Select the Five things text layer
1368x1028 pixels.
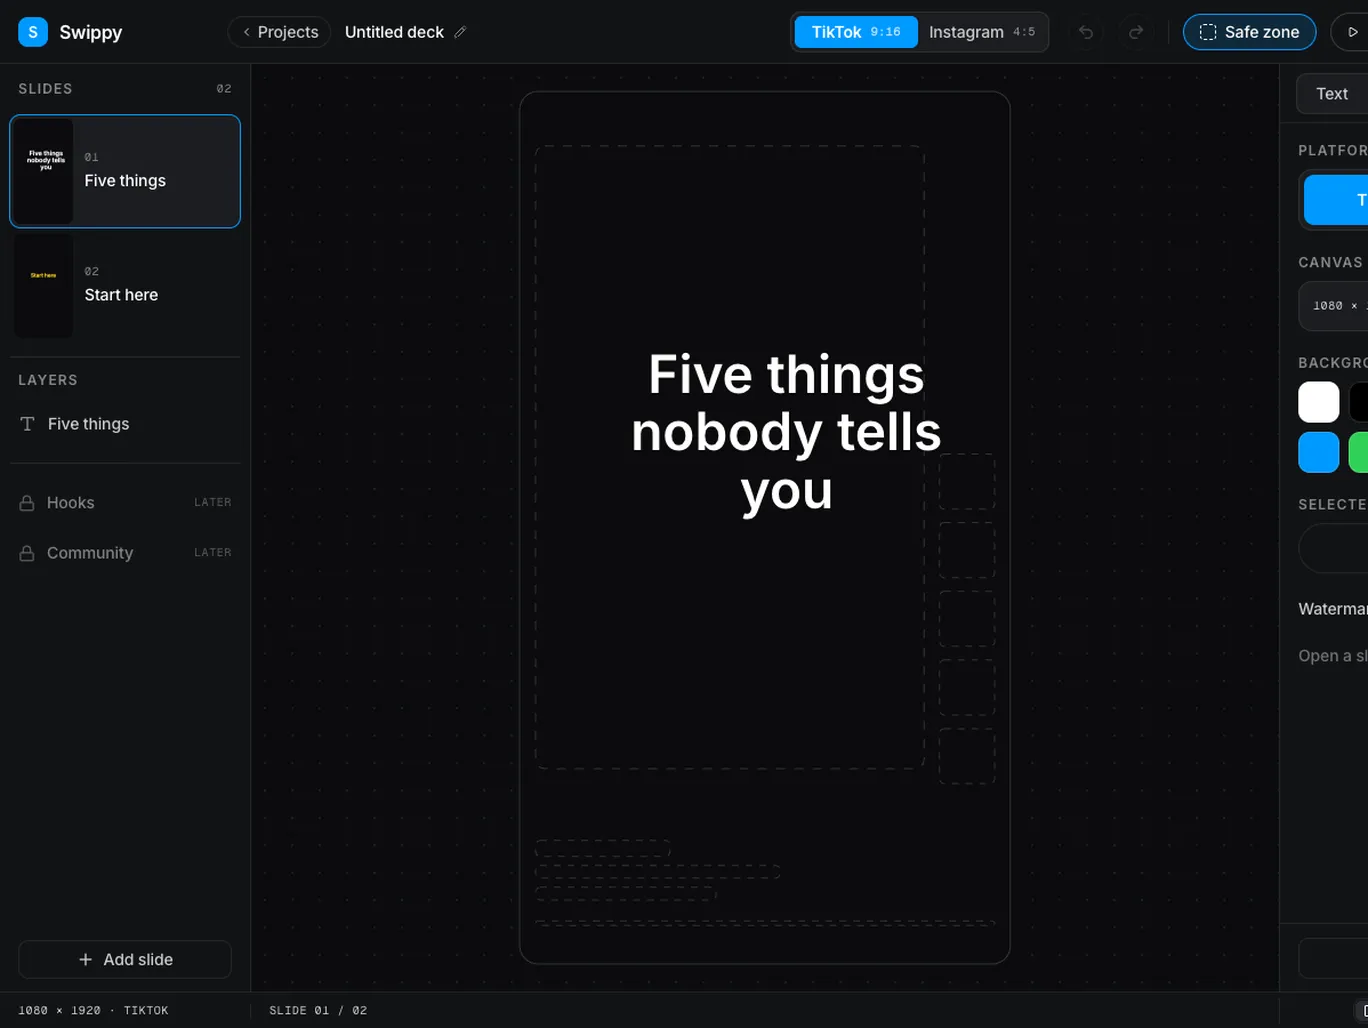(125, 424)
